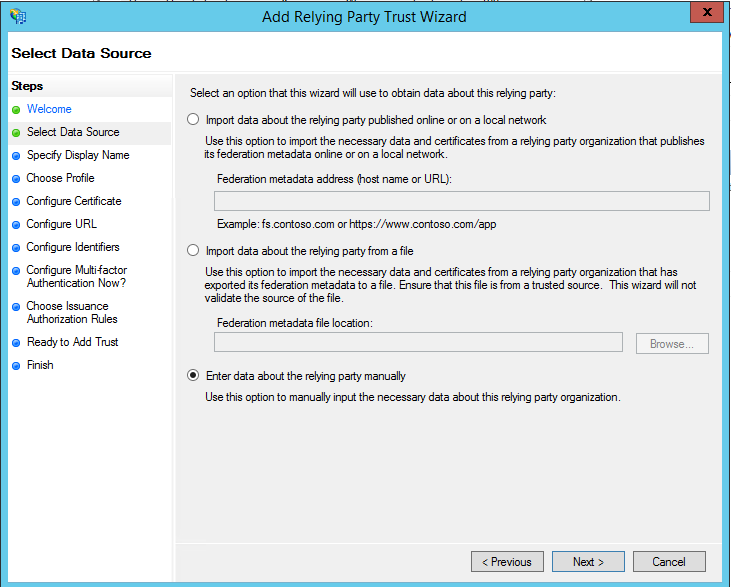Open the Welcome step link
The width and height of the screenshot is (731, 587).
click(x=49, y=109)
